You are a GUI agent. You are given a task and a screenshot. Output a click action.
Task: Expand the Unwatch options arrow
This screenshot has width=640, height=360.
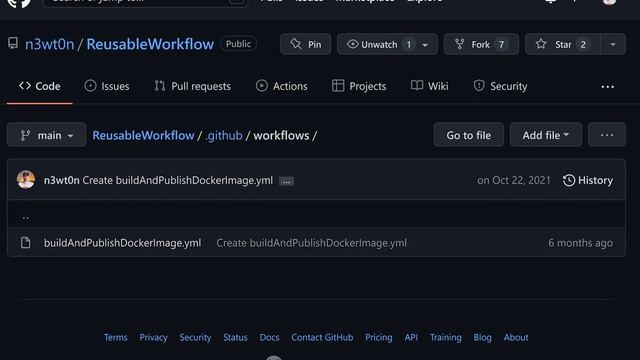click(x=425, y=44)
